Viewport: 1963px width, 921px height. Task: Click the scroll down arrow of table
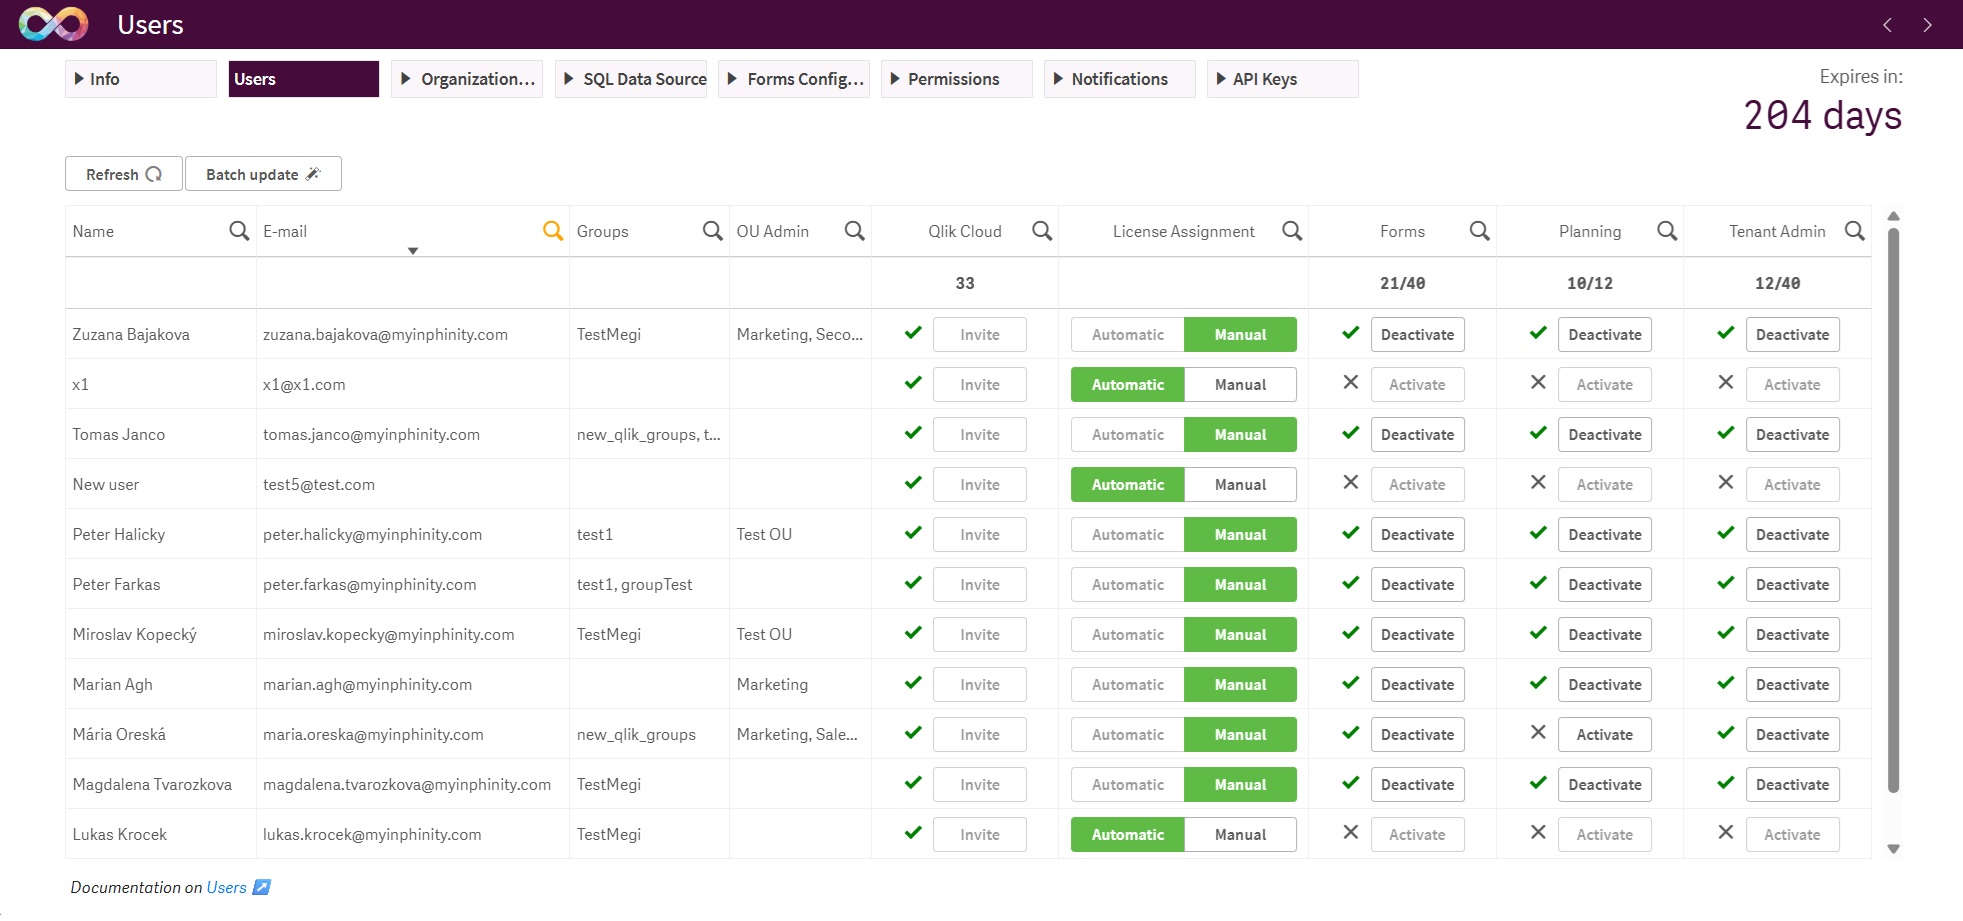point(1892,849)
